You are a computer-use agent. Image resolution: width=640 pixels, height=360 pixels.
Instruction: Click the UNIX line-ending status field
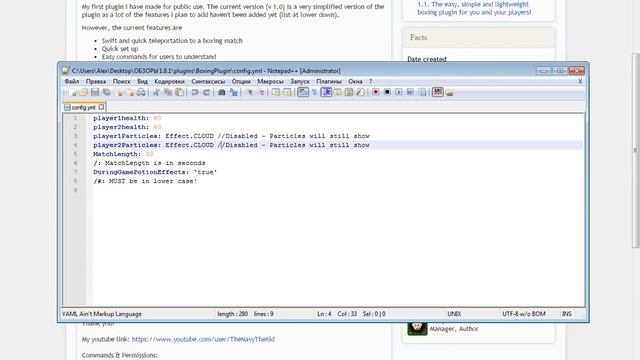click(x=454, y=314)
